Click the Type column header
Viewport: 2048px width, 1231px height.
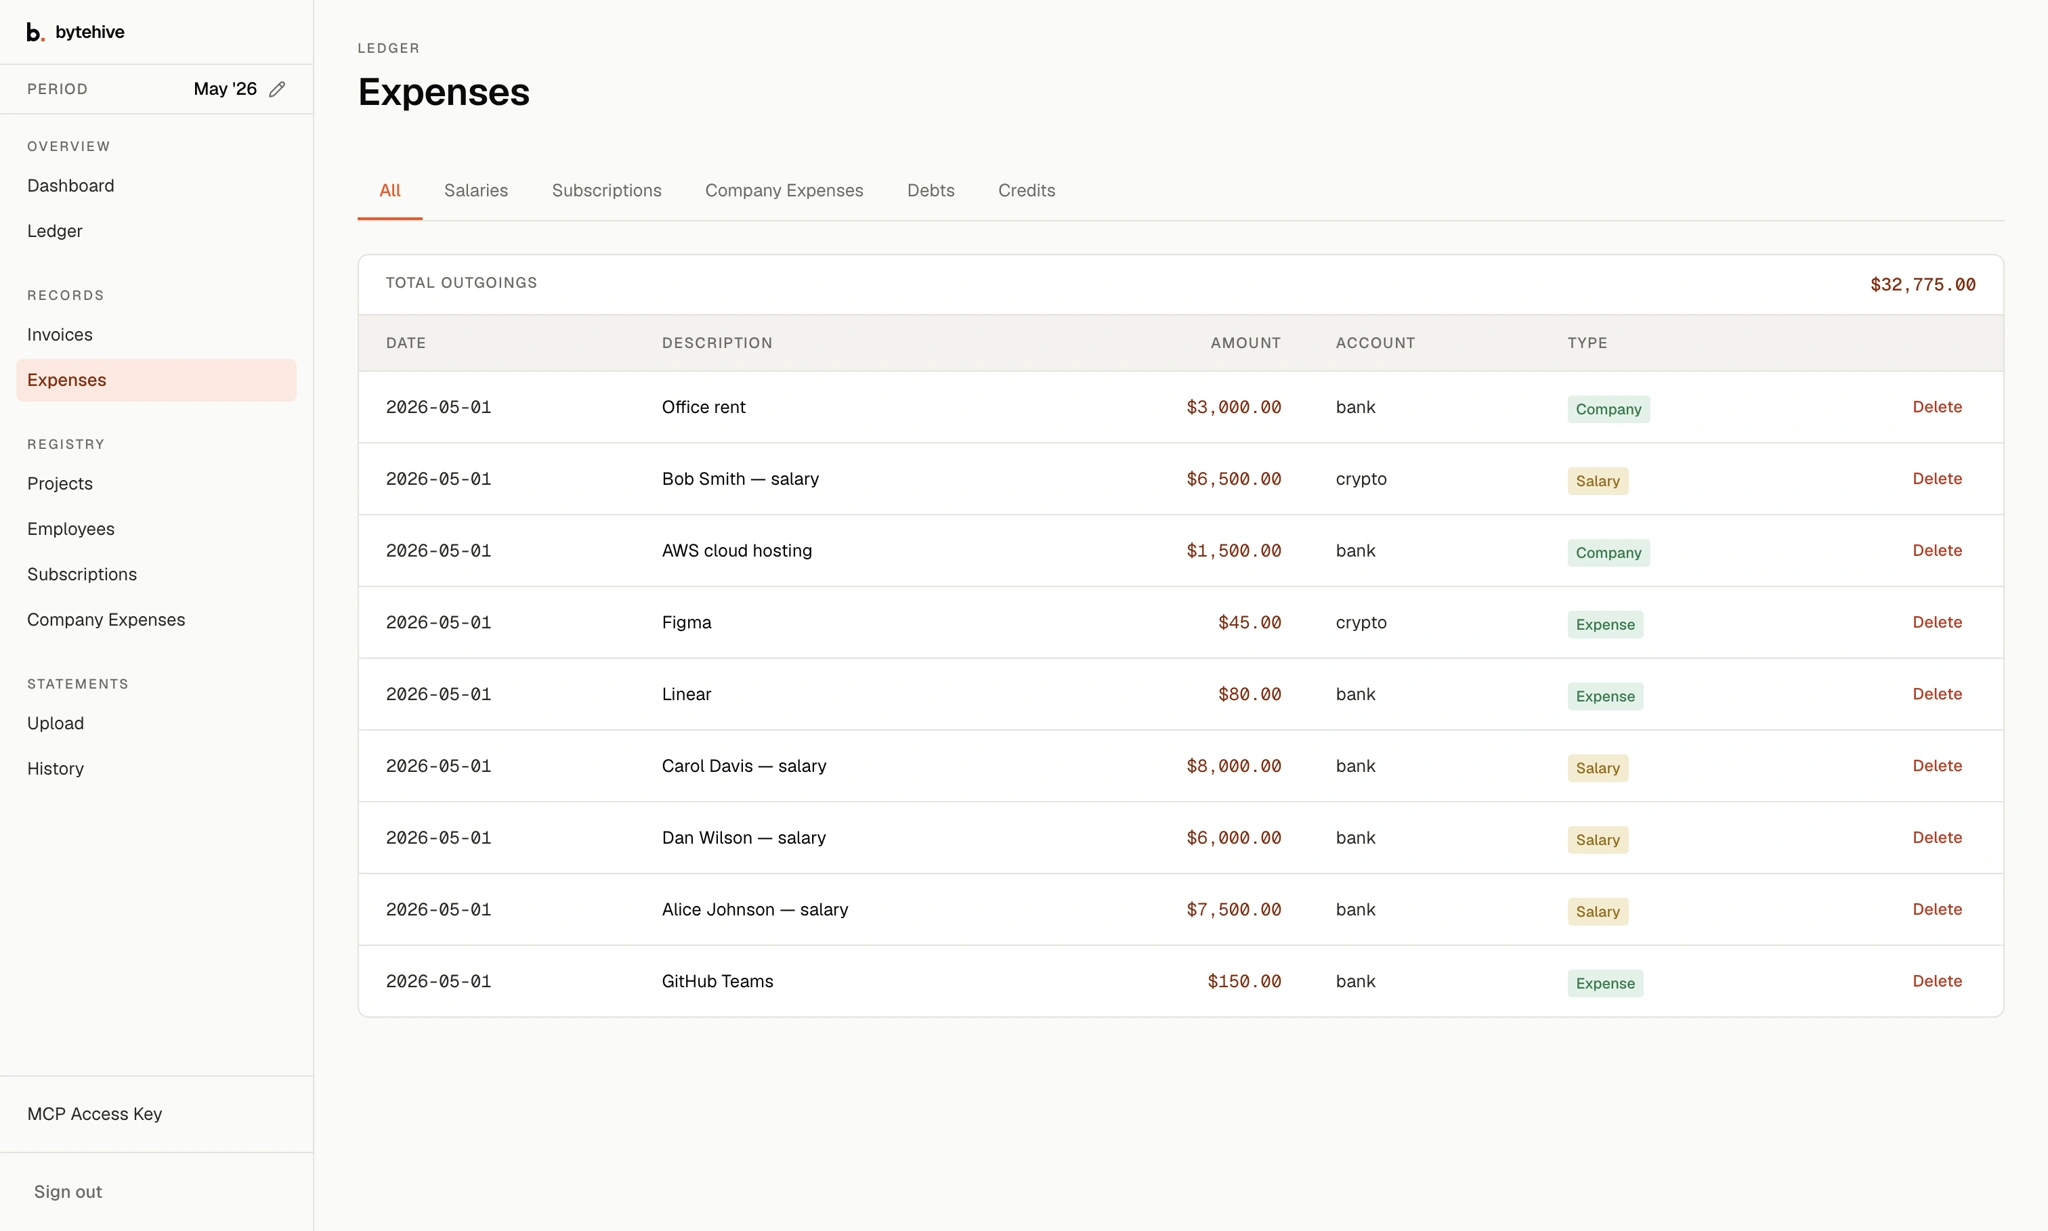point(1587,343)
